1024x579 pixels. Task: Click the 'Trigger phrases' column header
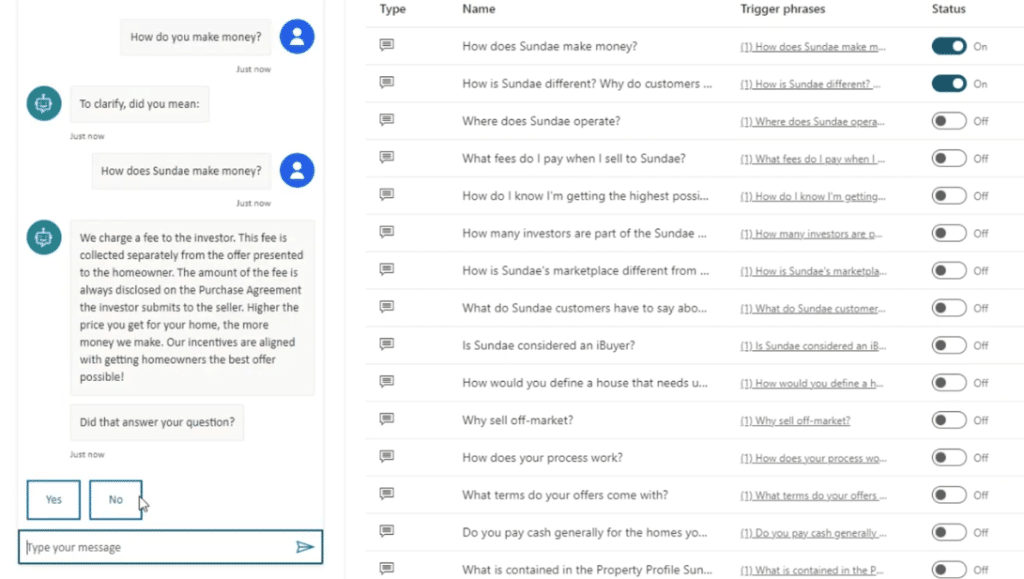tap(782, 9)
